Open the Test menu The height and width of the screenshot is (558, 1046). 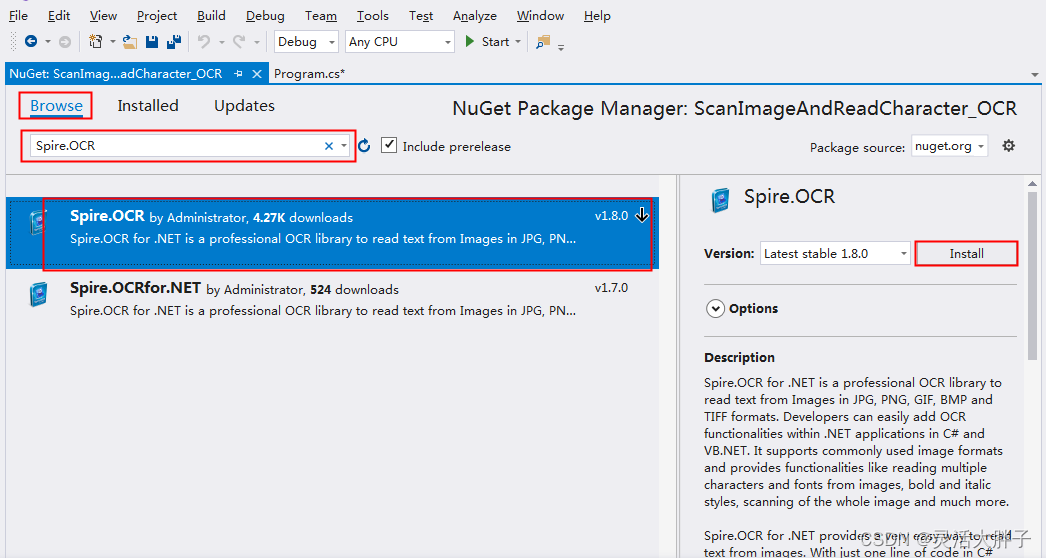point(421,15)
